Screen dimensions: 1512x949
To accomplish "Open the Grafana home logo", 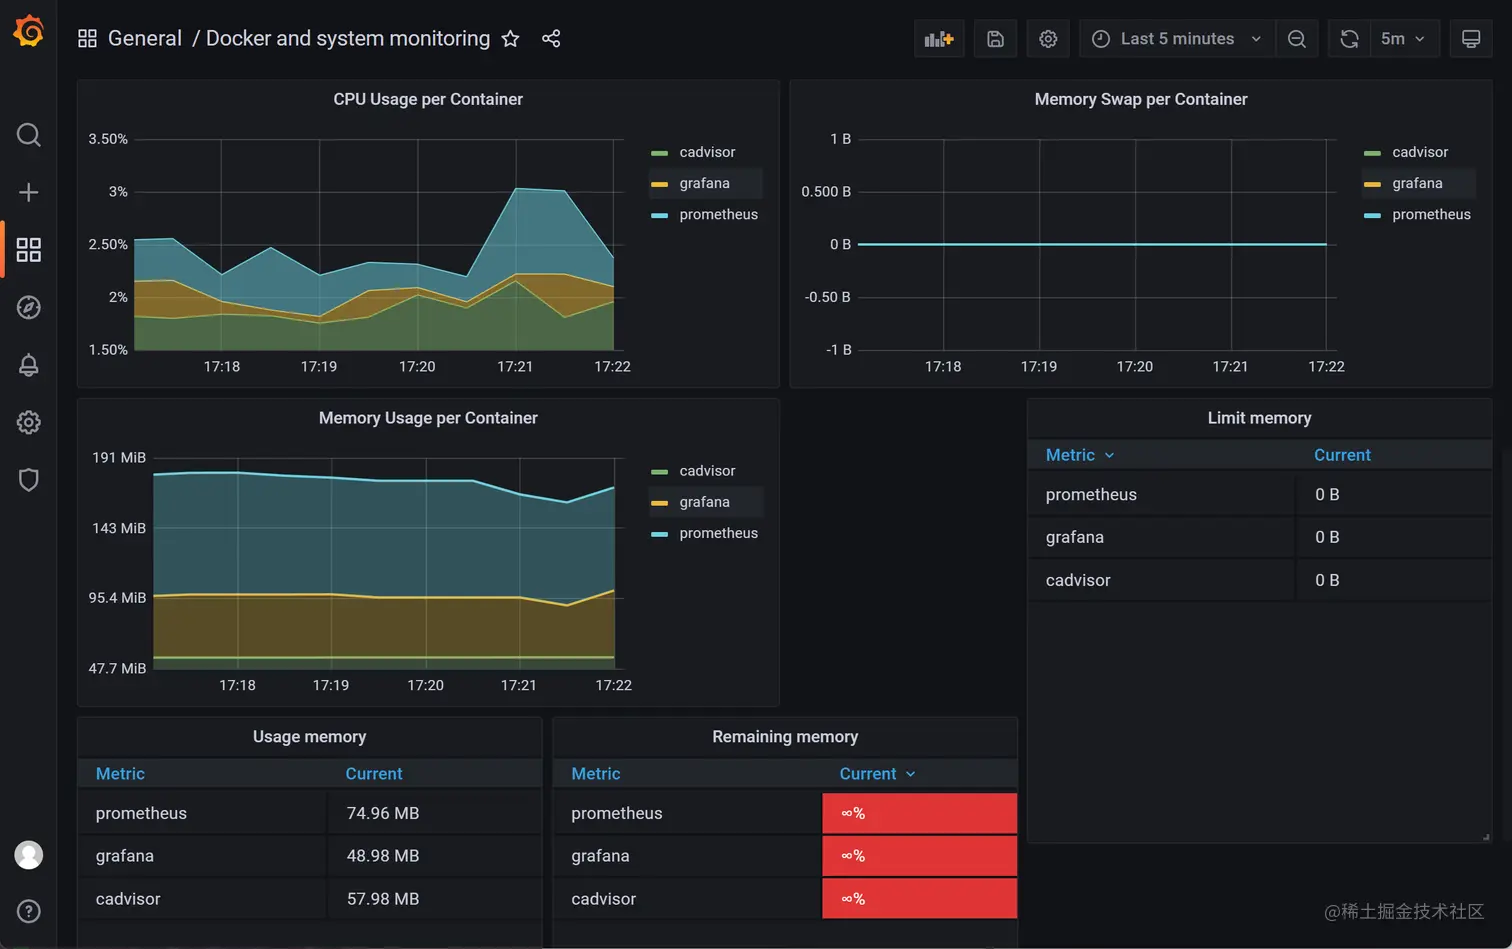I will pos(28,31).
